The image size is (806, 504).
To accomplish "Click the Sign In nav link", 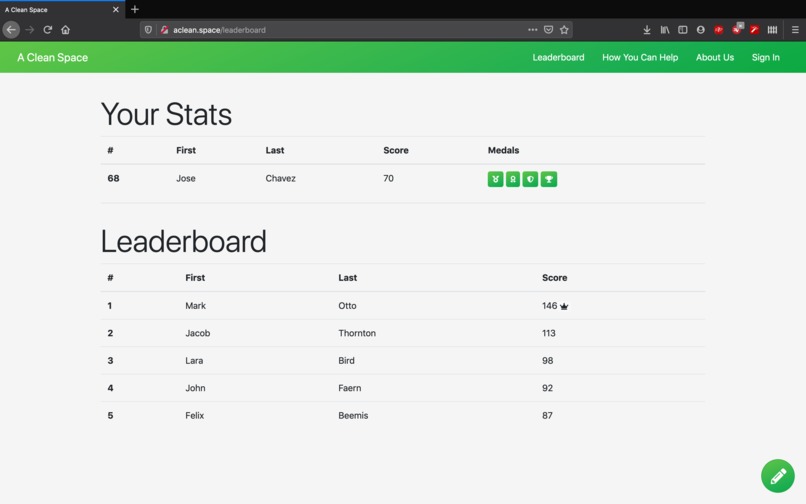I will pos(765,58).
